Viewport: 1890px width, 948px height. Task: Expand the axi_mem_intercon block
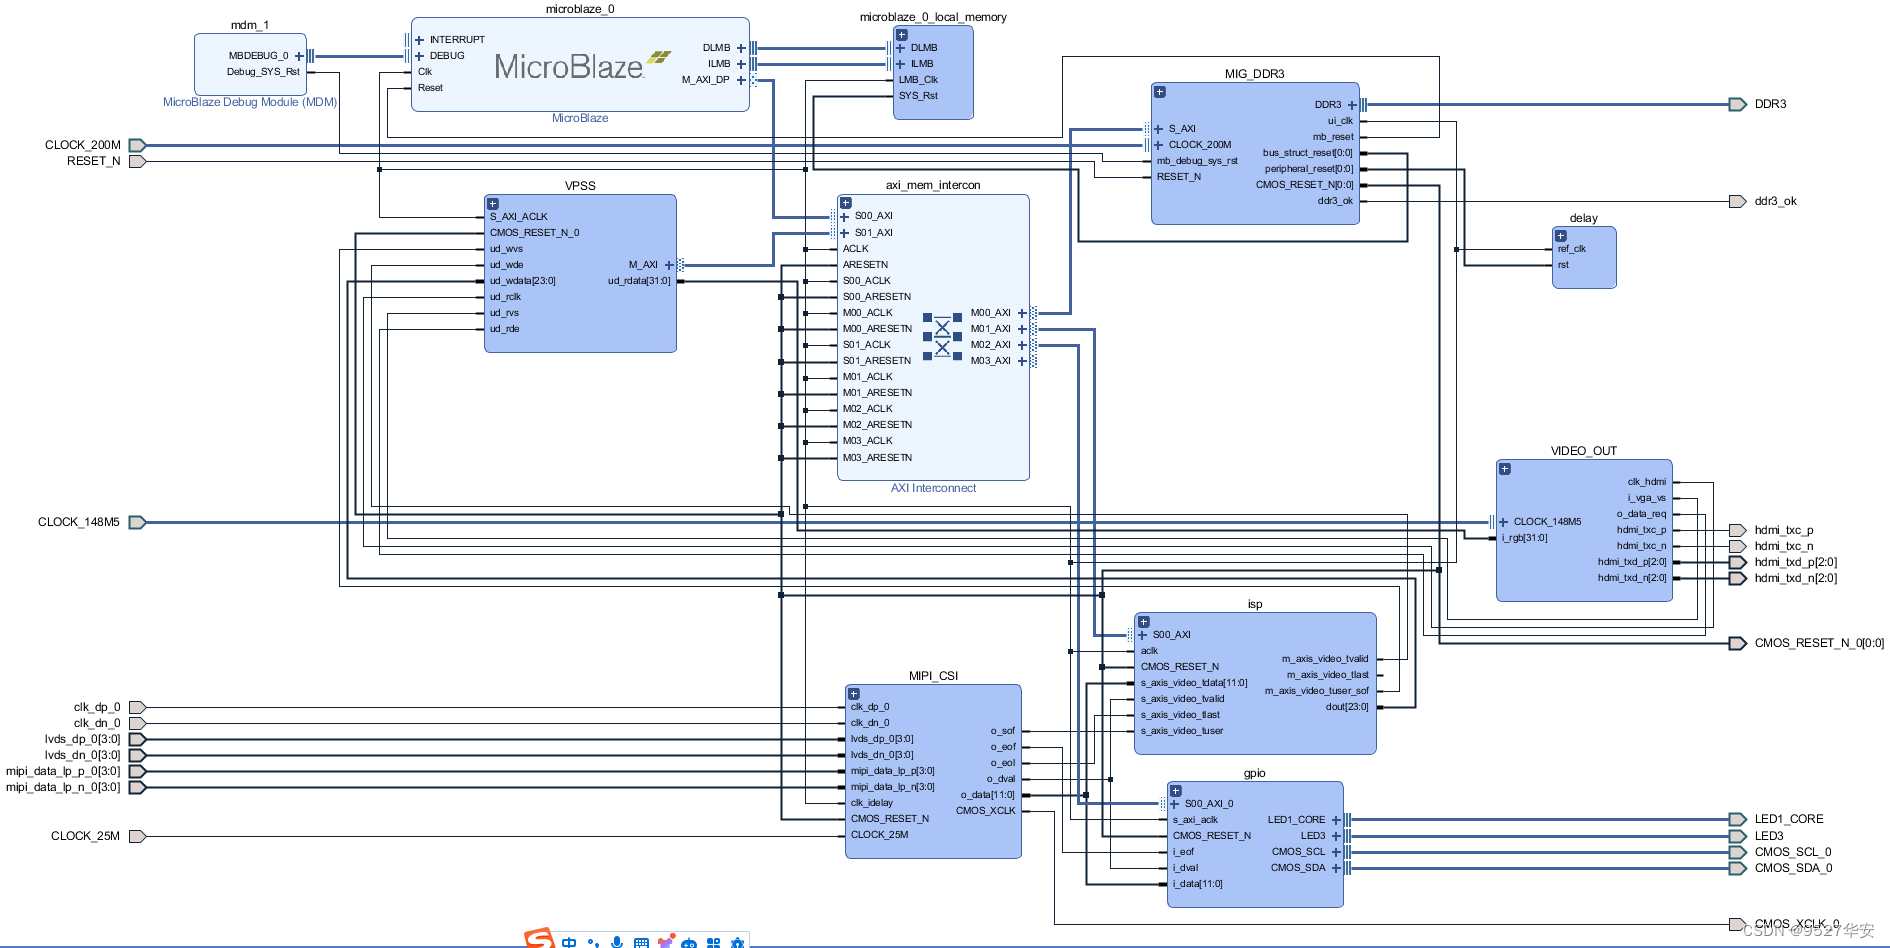click(846, 203)
